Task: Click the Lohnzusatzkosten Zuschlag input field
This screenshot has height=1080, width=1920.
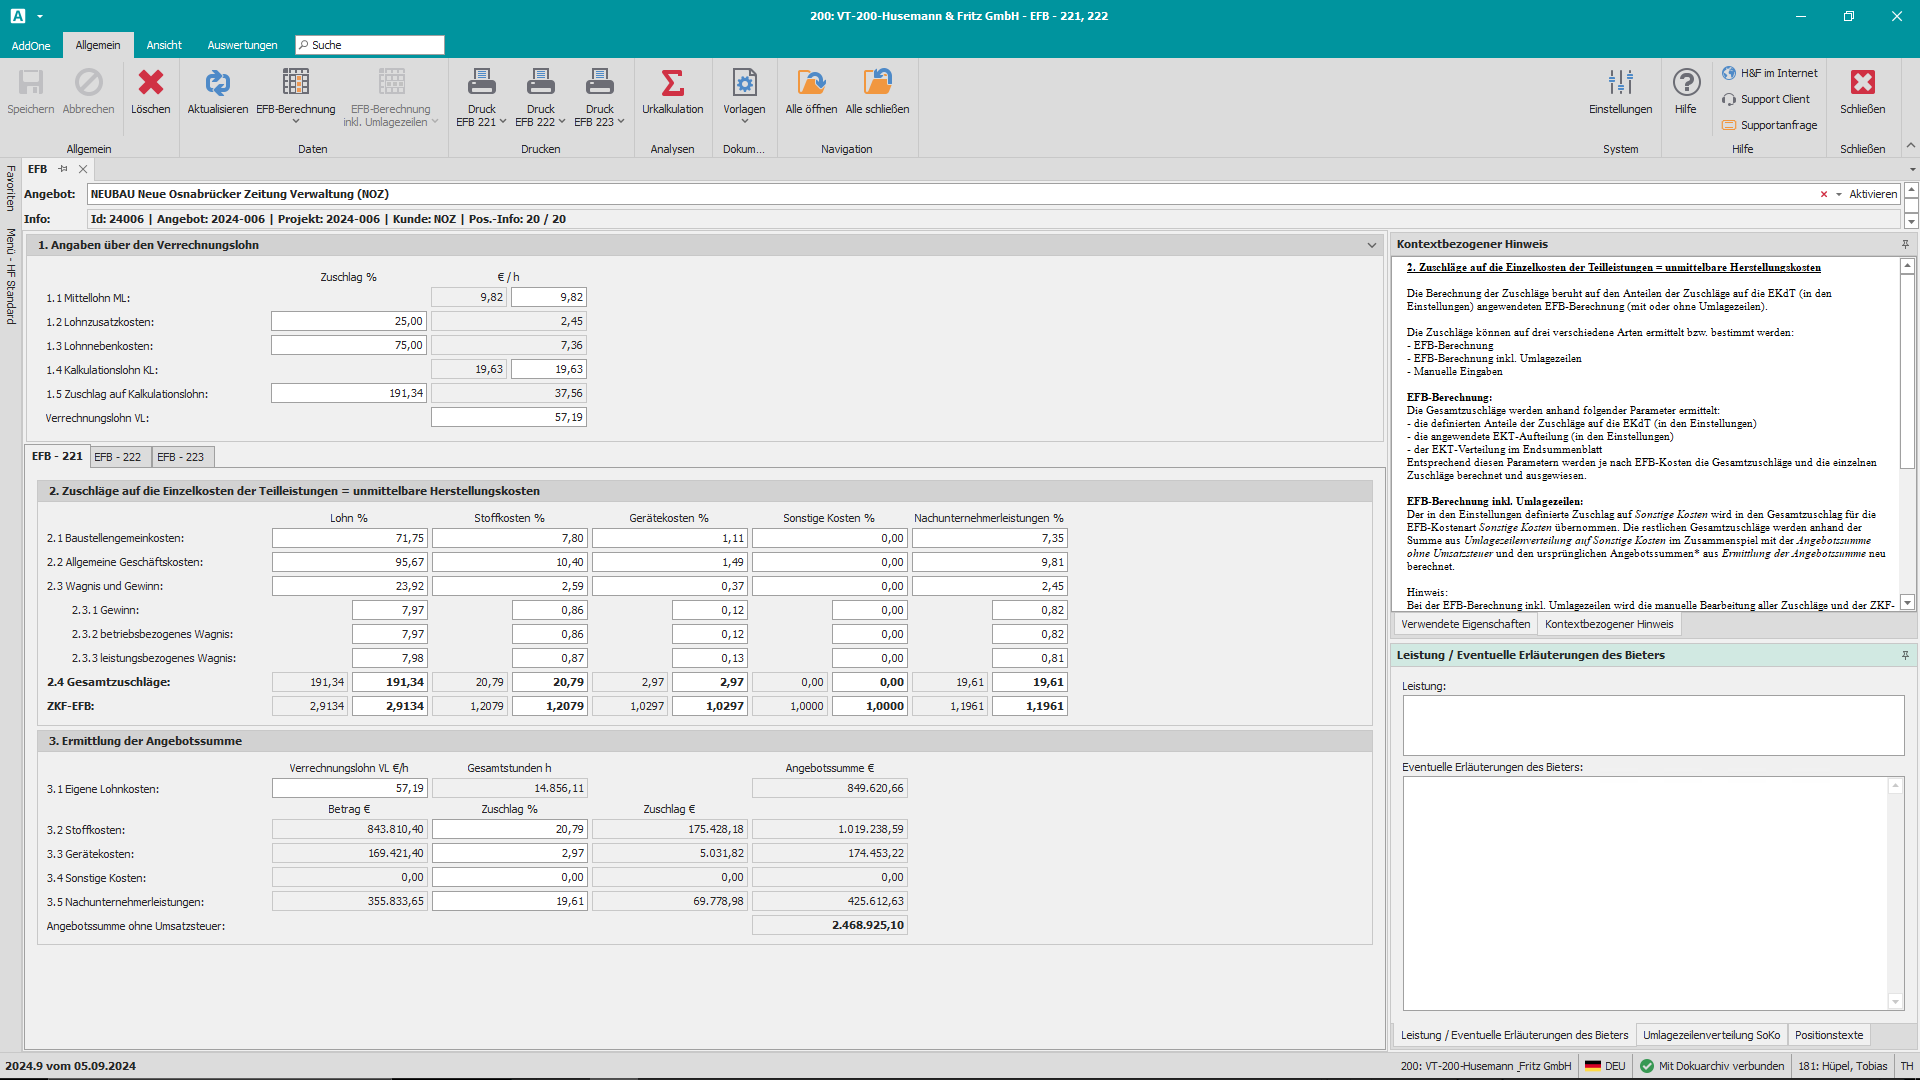Action: (x=348, y=321)
